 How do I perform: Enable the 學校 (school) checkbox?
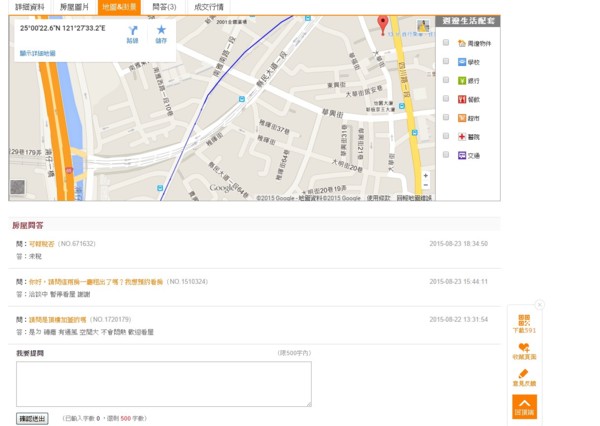coord(446,62)
